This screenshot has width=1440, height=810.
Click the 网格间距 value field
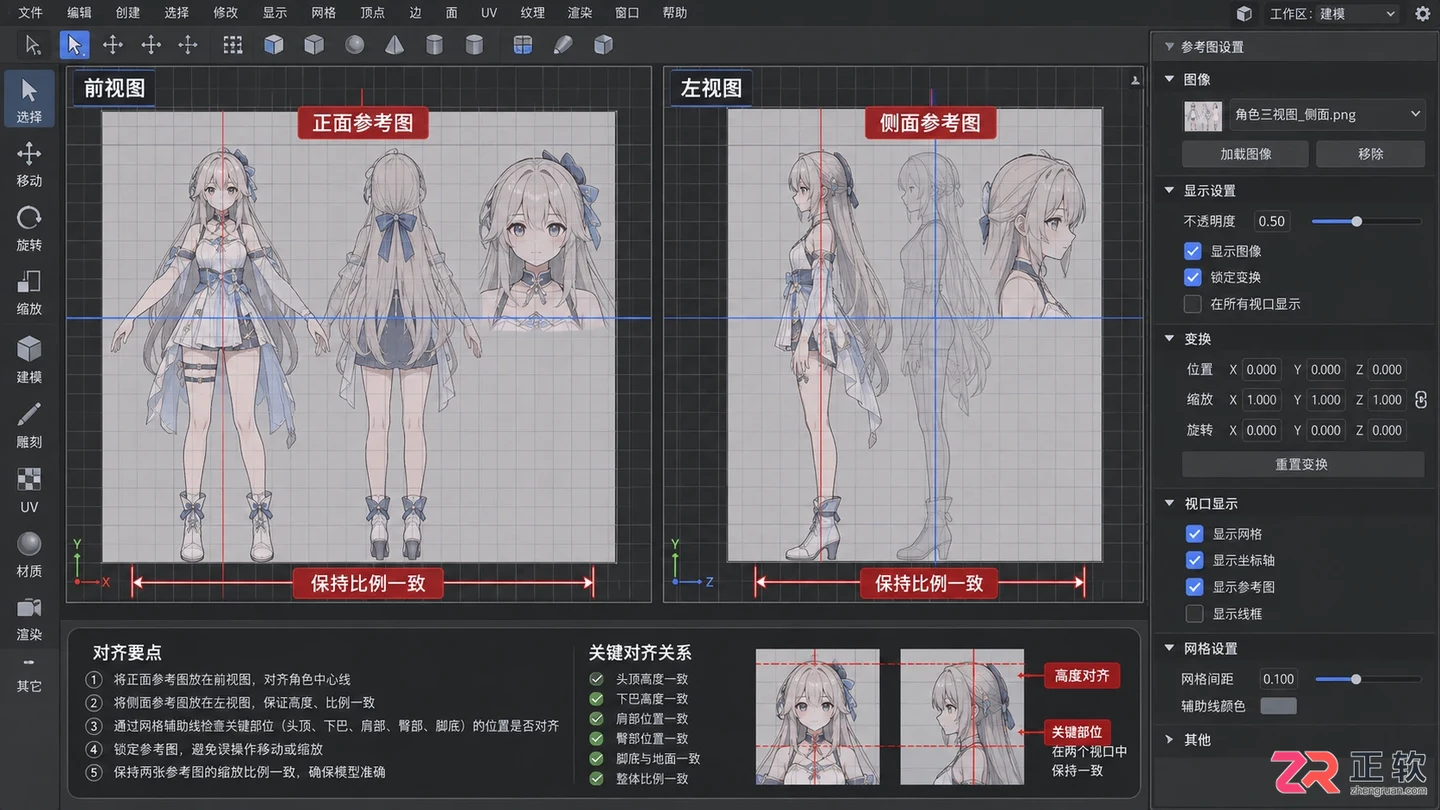tap(1278, 679)
